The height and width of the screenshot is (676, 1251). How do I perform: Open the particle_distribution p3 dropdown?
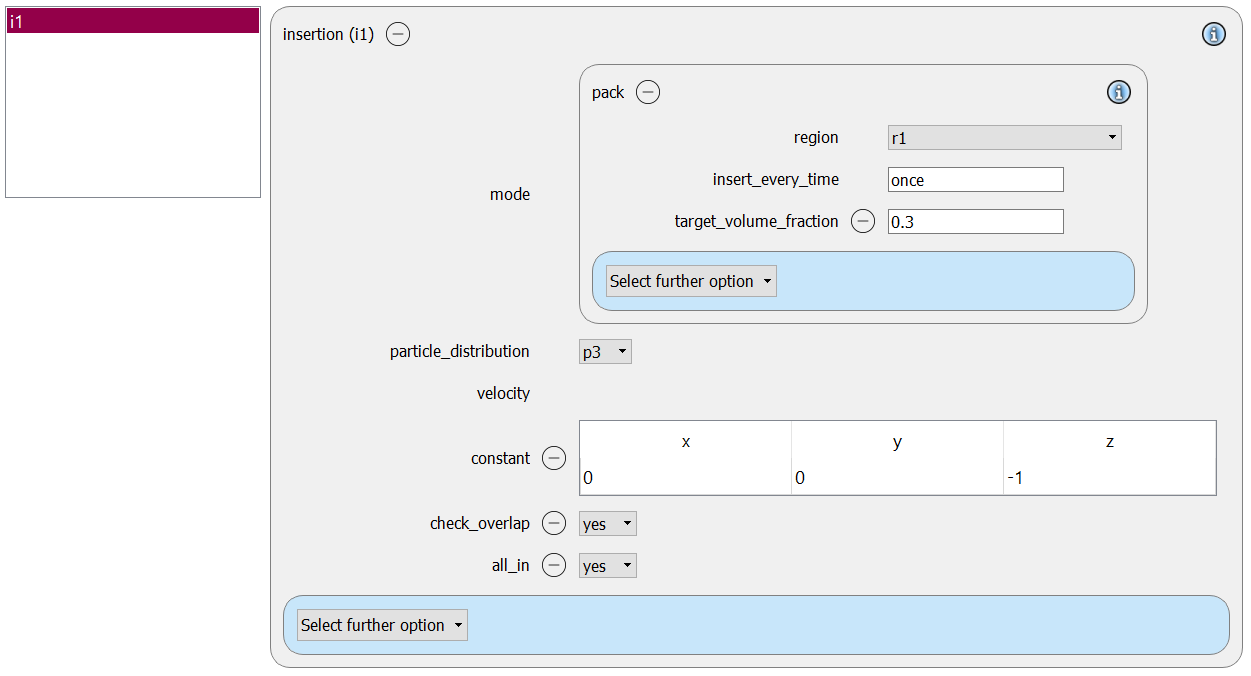(605, 352)
